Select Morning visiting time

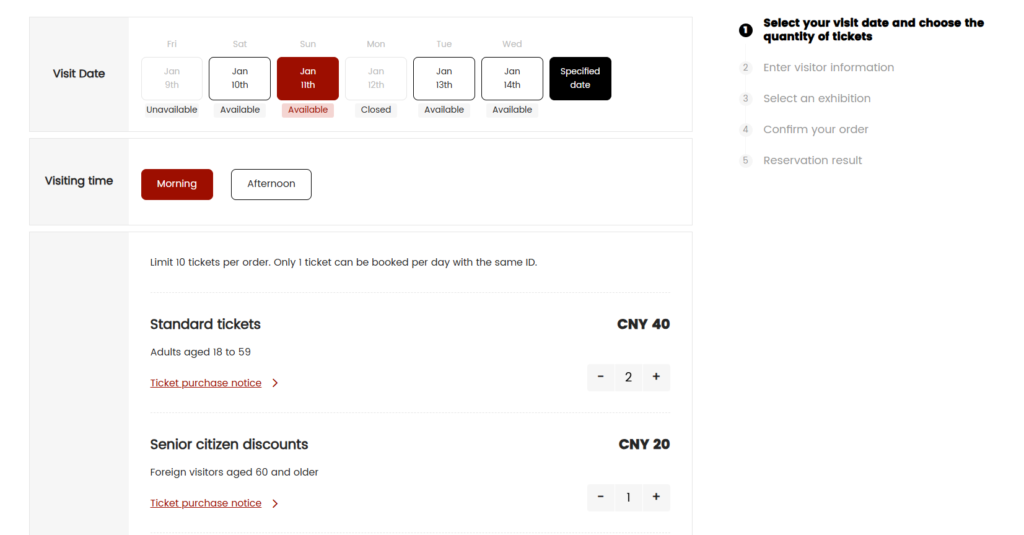pos(177,184)
